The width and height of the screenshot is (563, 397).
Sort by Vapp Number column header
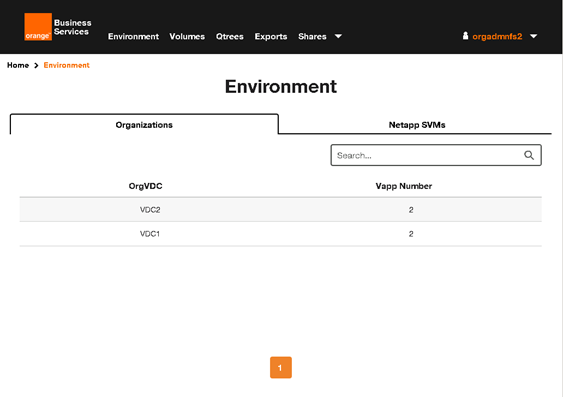[404, 186]
